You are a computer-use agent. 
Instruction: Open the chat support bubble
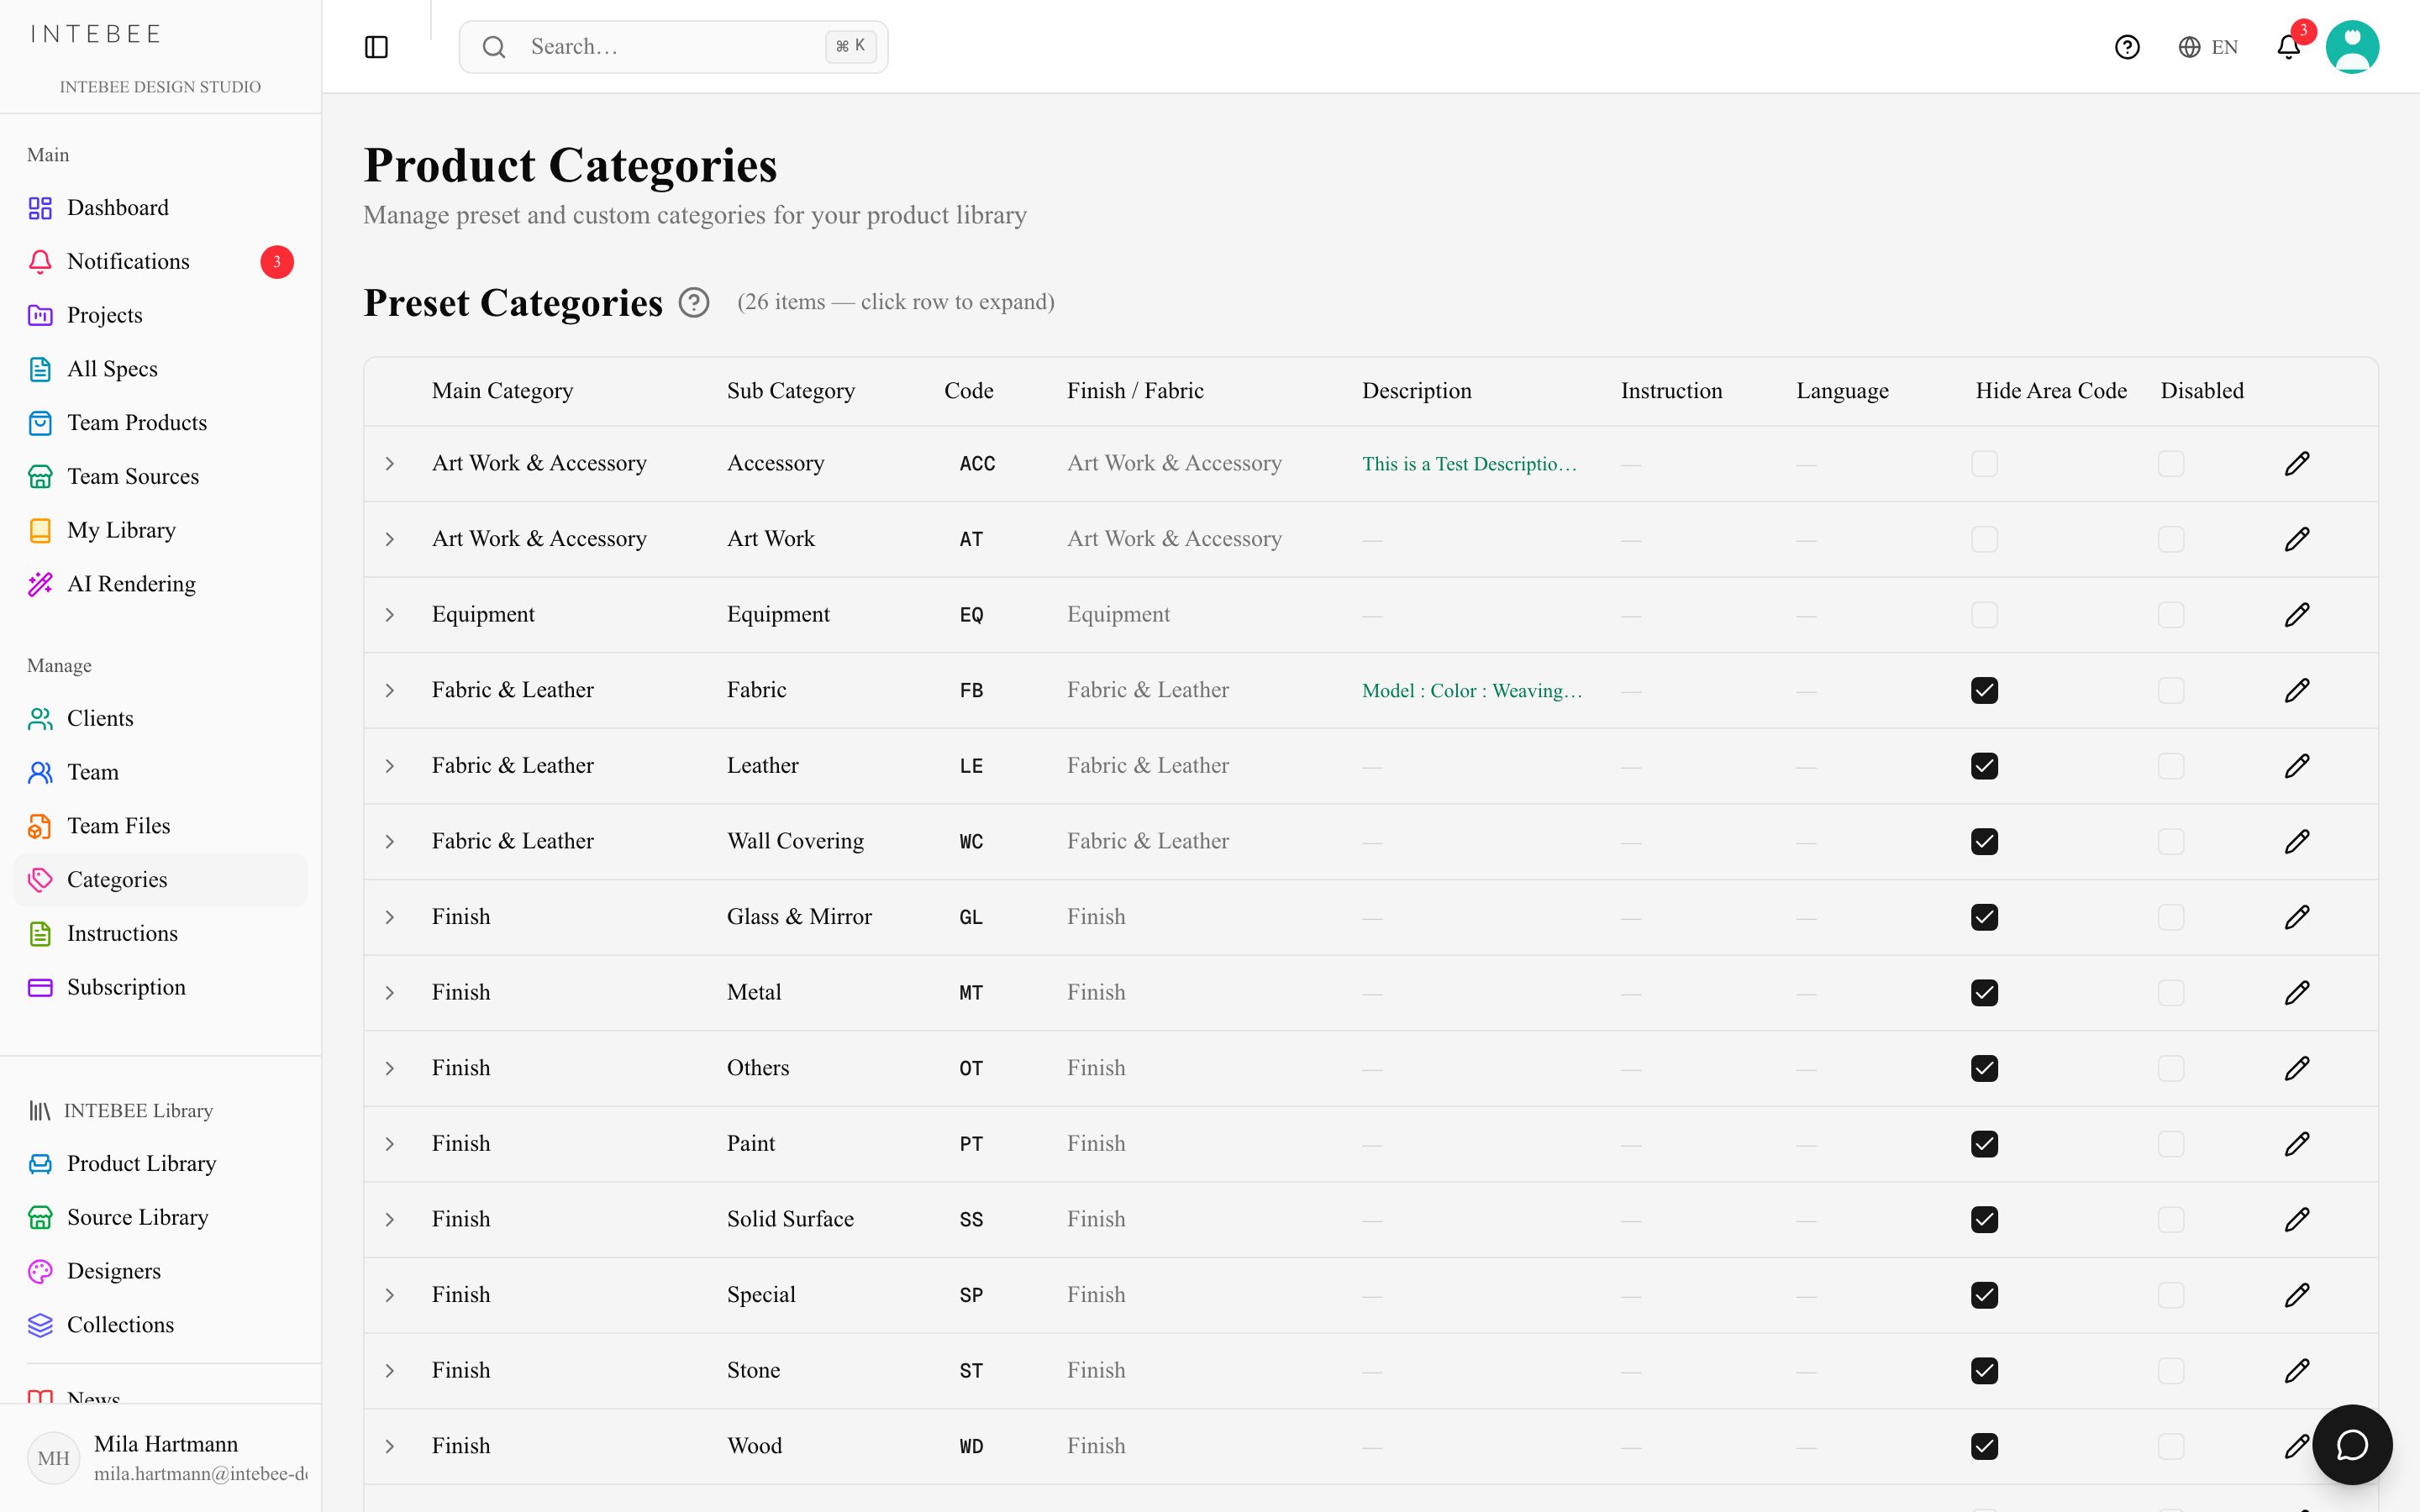click(2352, 1444)
